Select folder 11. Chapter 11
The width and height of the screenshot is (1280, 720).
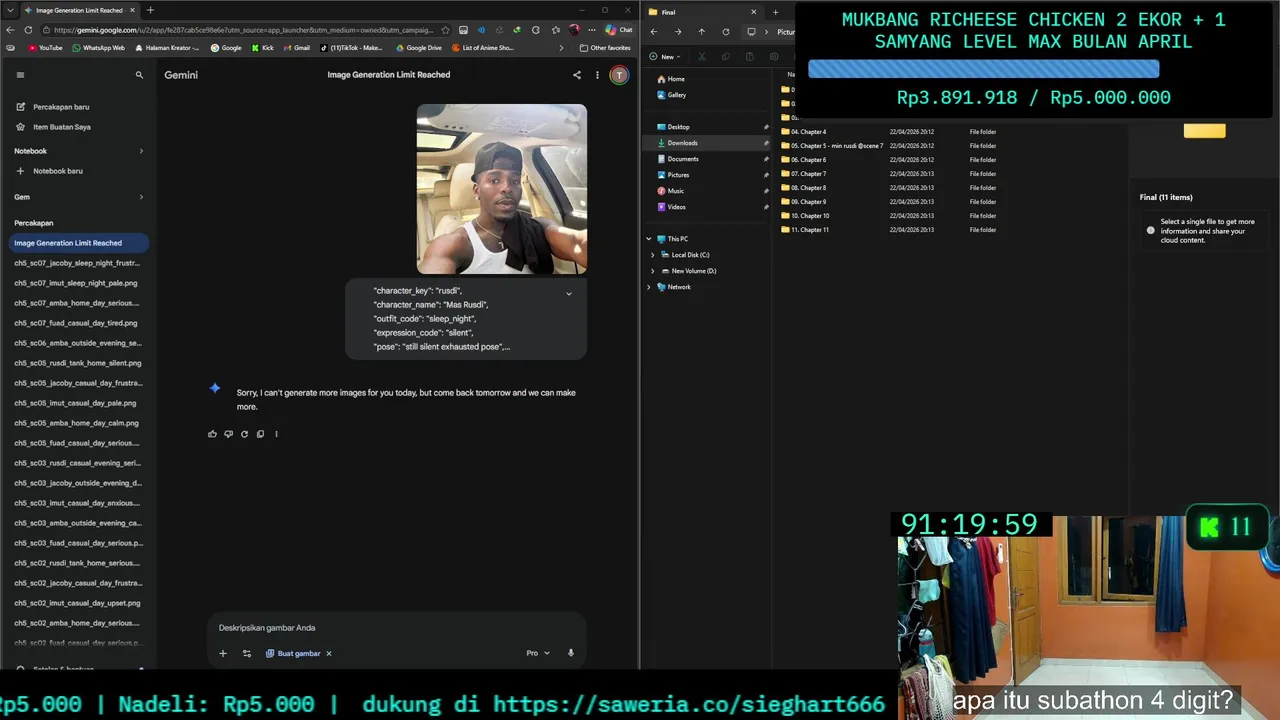[809, 230]
